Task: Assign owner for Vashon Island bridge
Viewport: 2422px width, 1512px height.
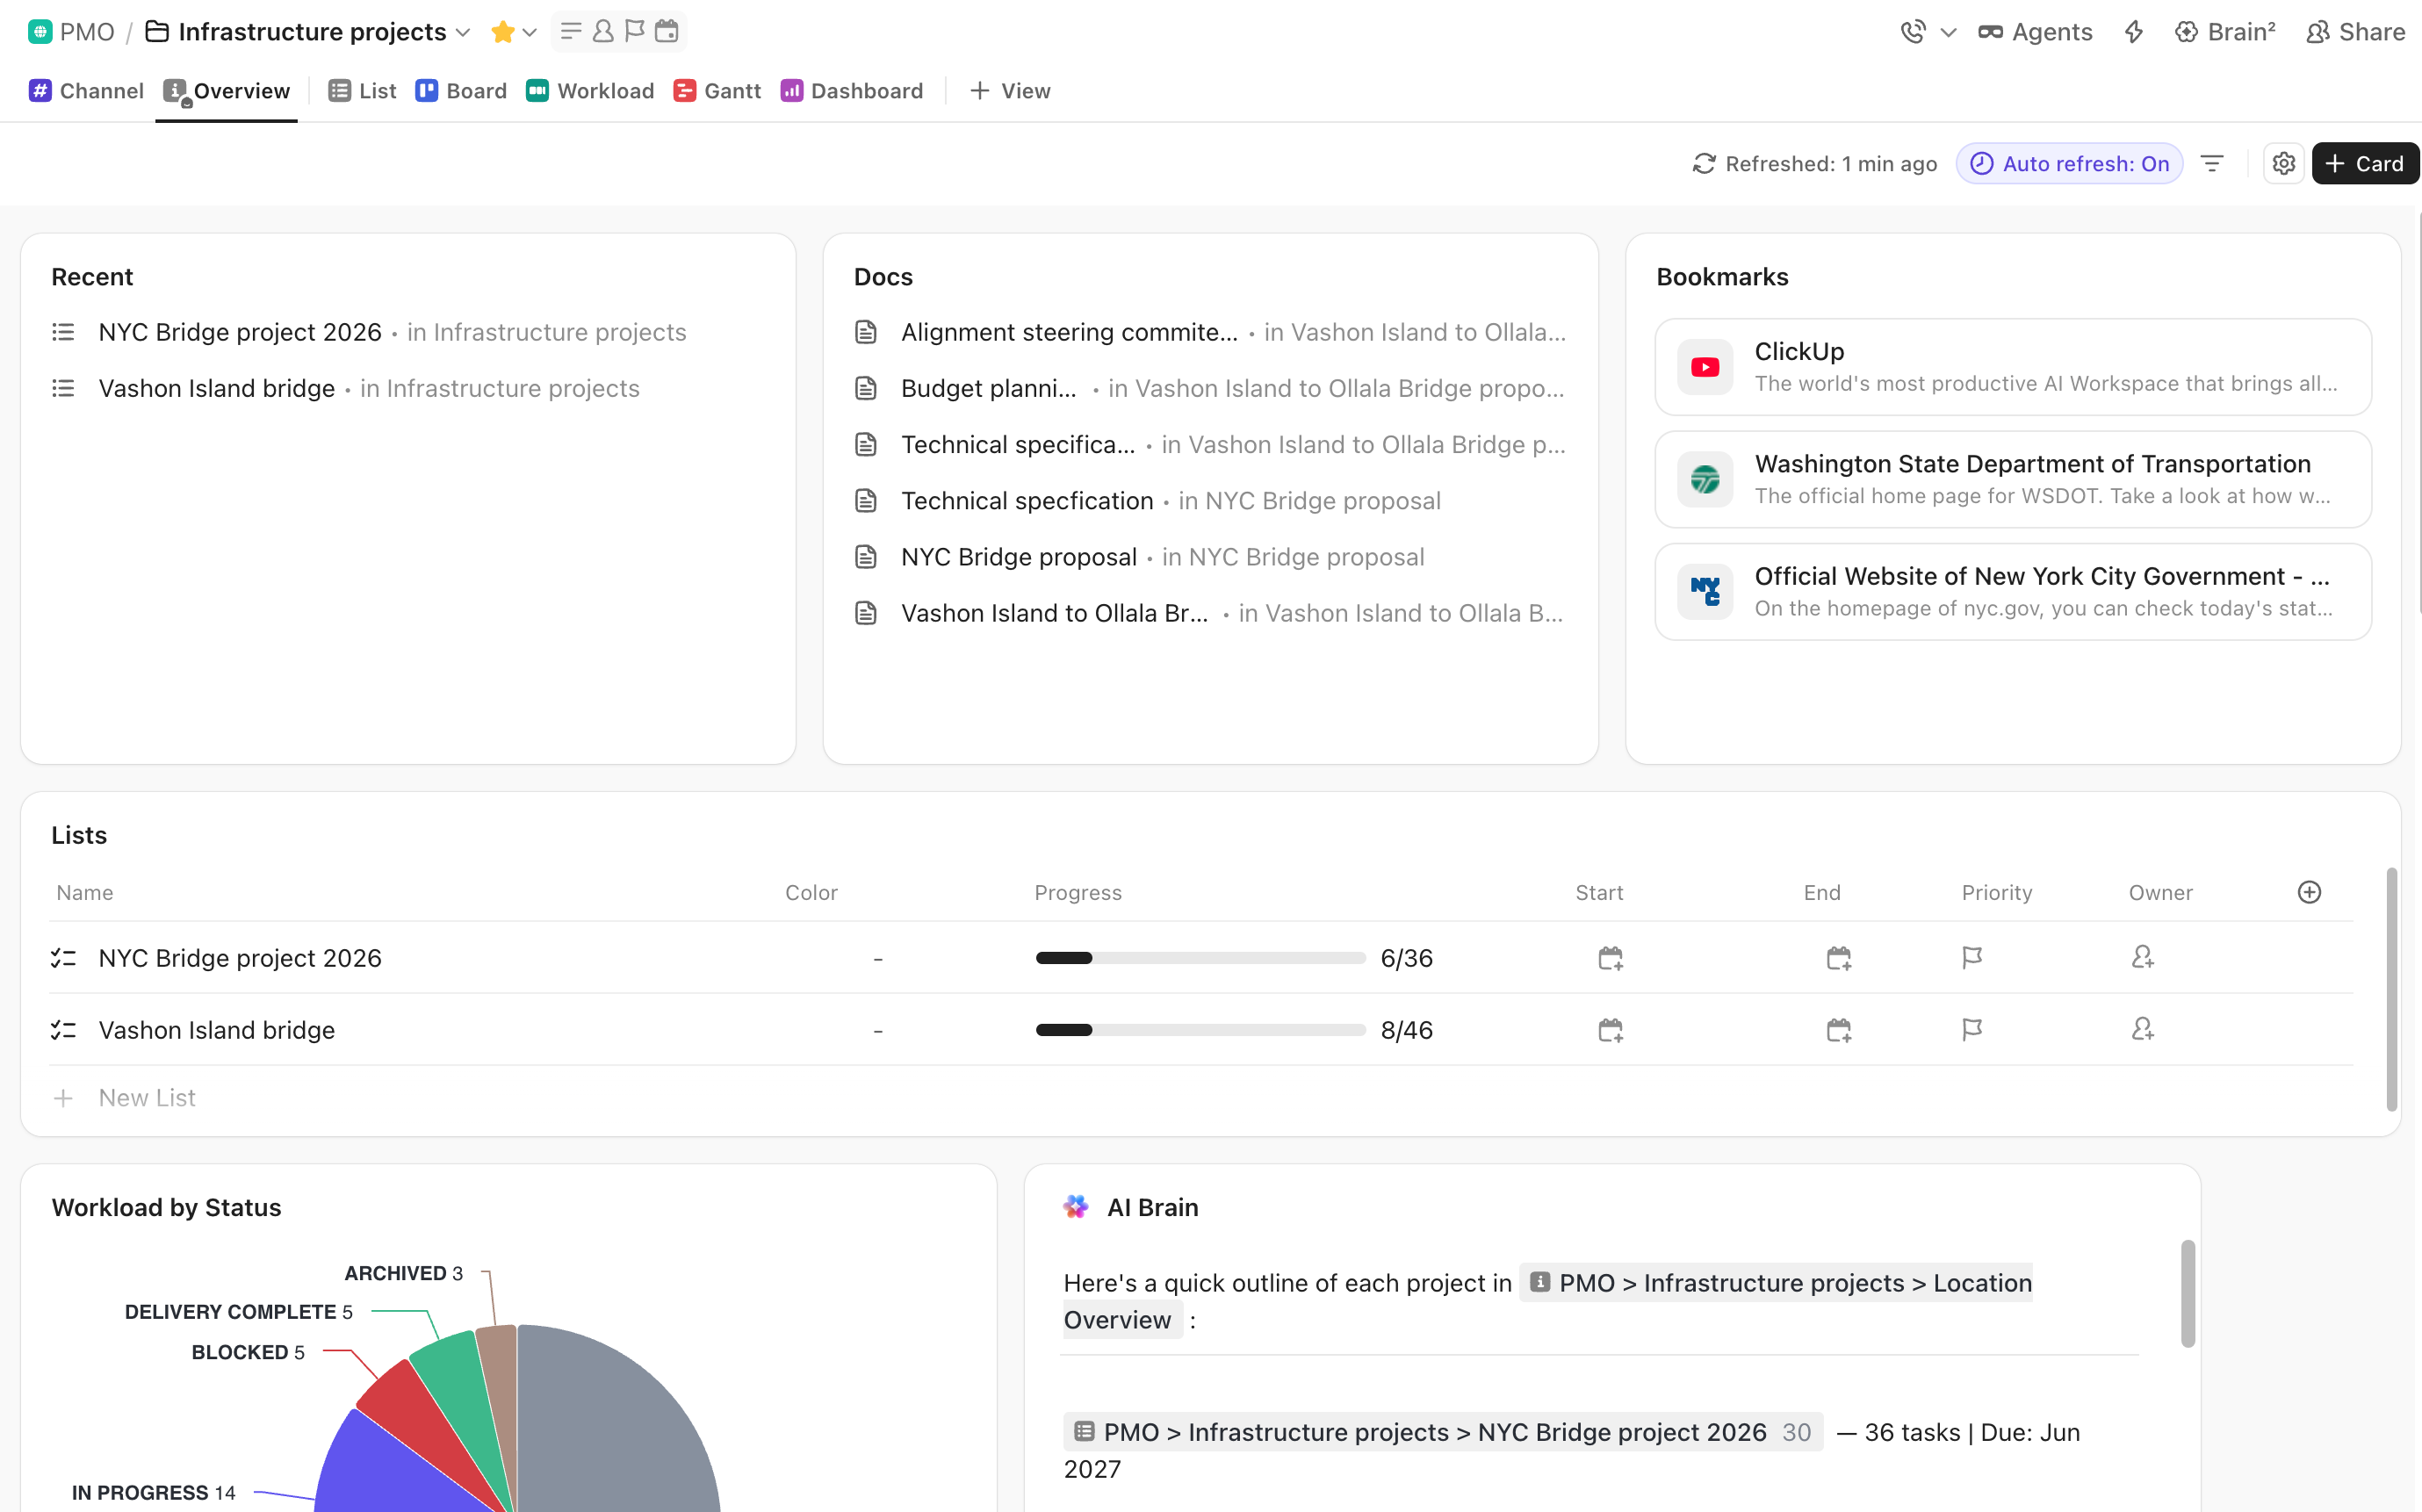Action: [2142, 1029]
